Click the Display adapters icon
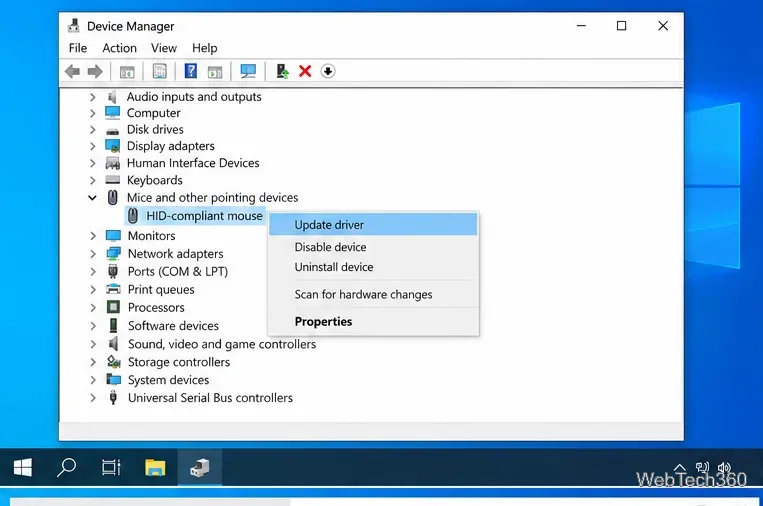The width and height of the screenshot is (763, 506). click(112, 146)
